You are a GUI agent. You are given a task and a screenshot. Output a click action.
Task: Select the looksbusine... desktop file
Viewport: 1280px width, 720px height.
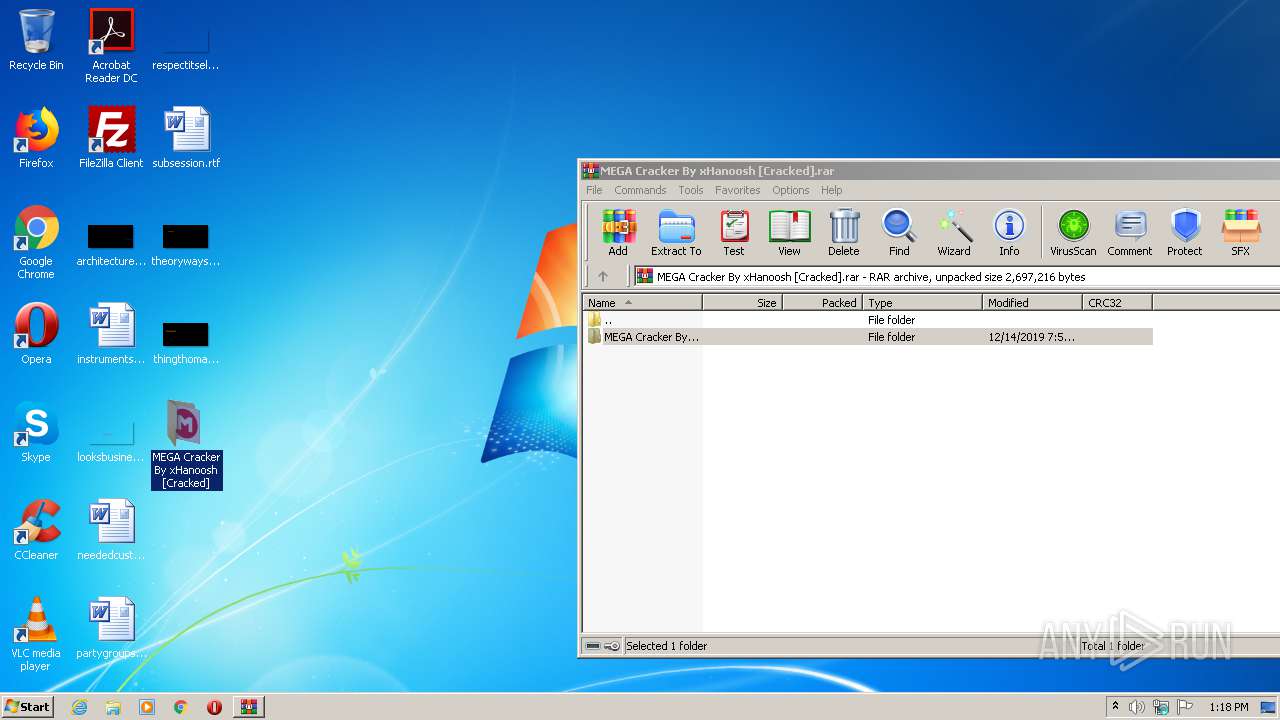111,440
